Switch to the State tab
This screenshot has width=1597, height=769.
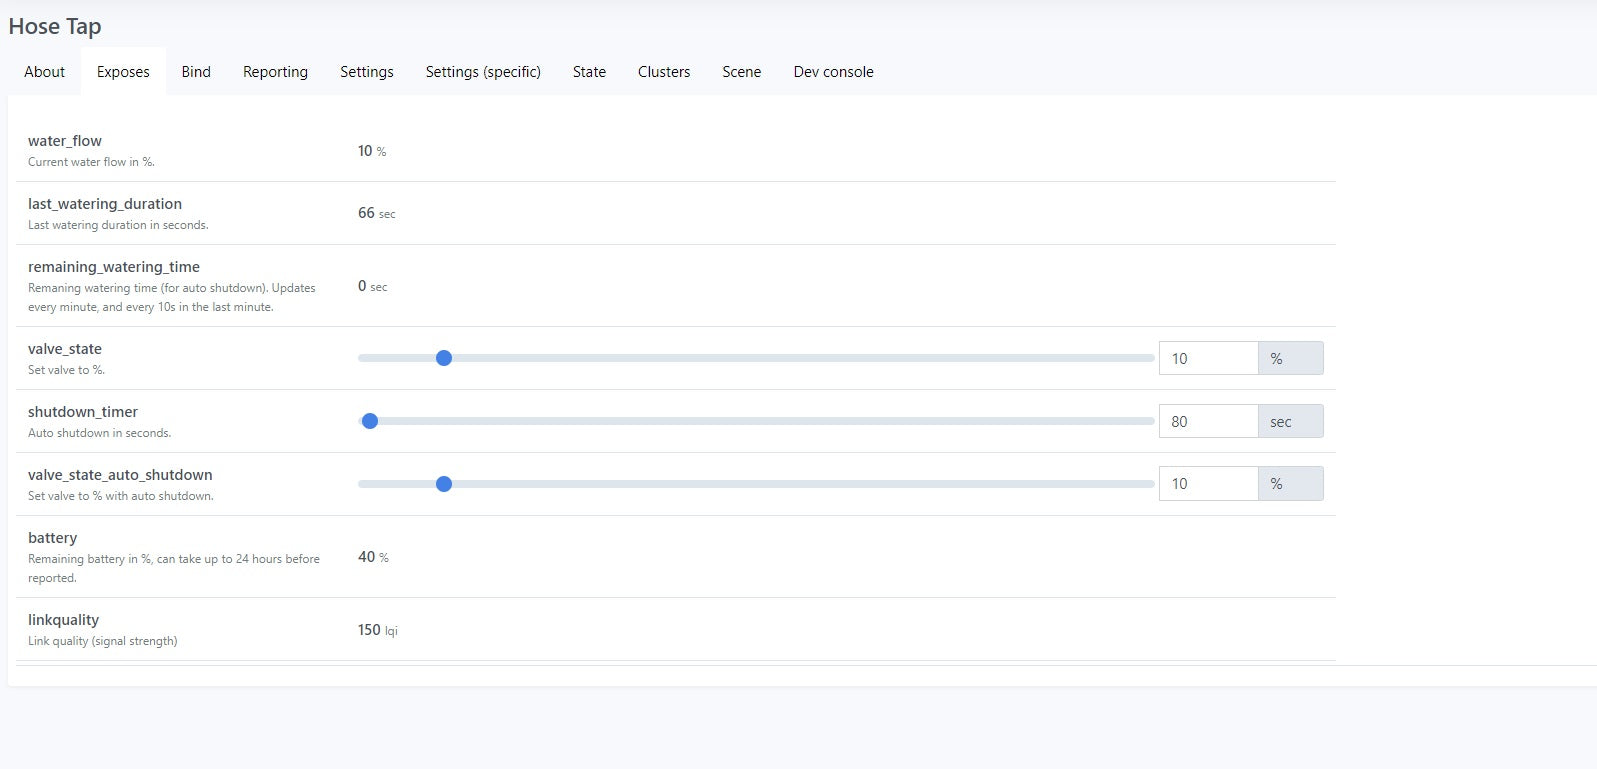[x=589, y=72]
